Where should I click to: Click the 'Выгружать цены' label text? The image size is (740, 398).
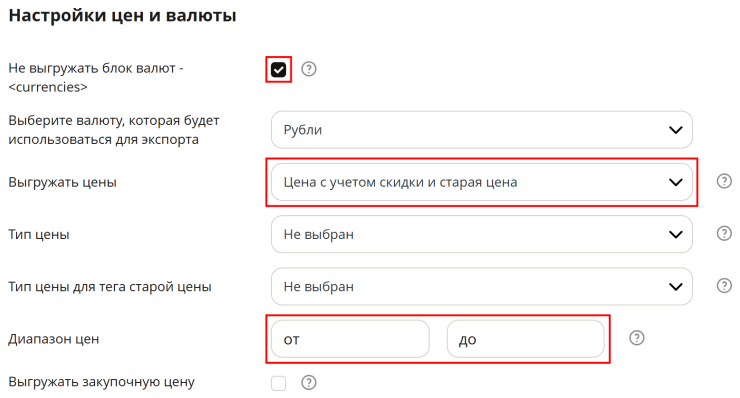[x=62, y=183]
